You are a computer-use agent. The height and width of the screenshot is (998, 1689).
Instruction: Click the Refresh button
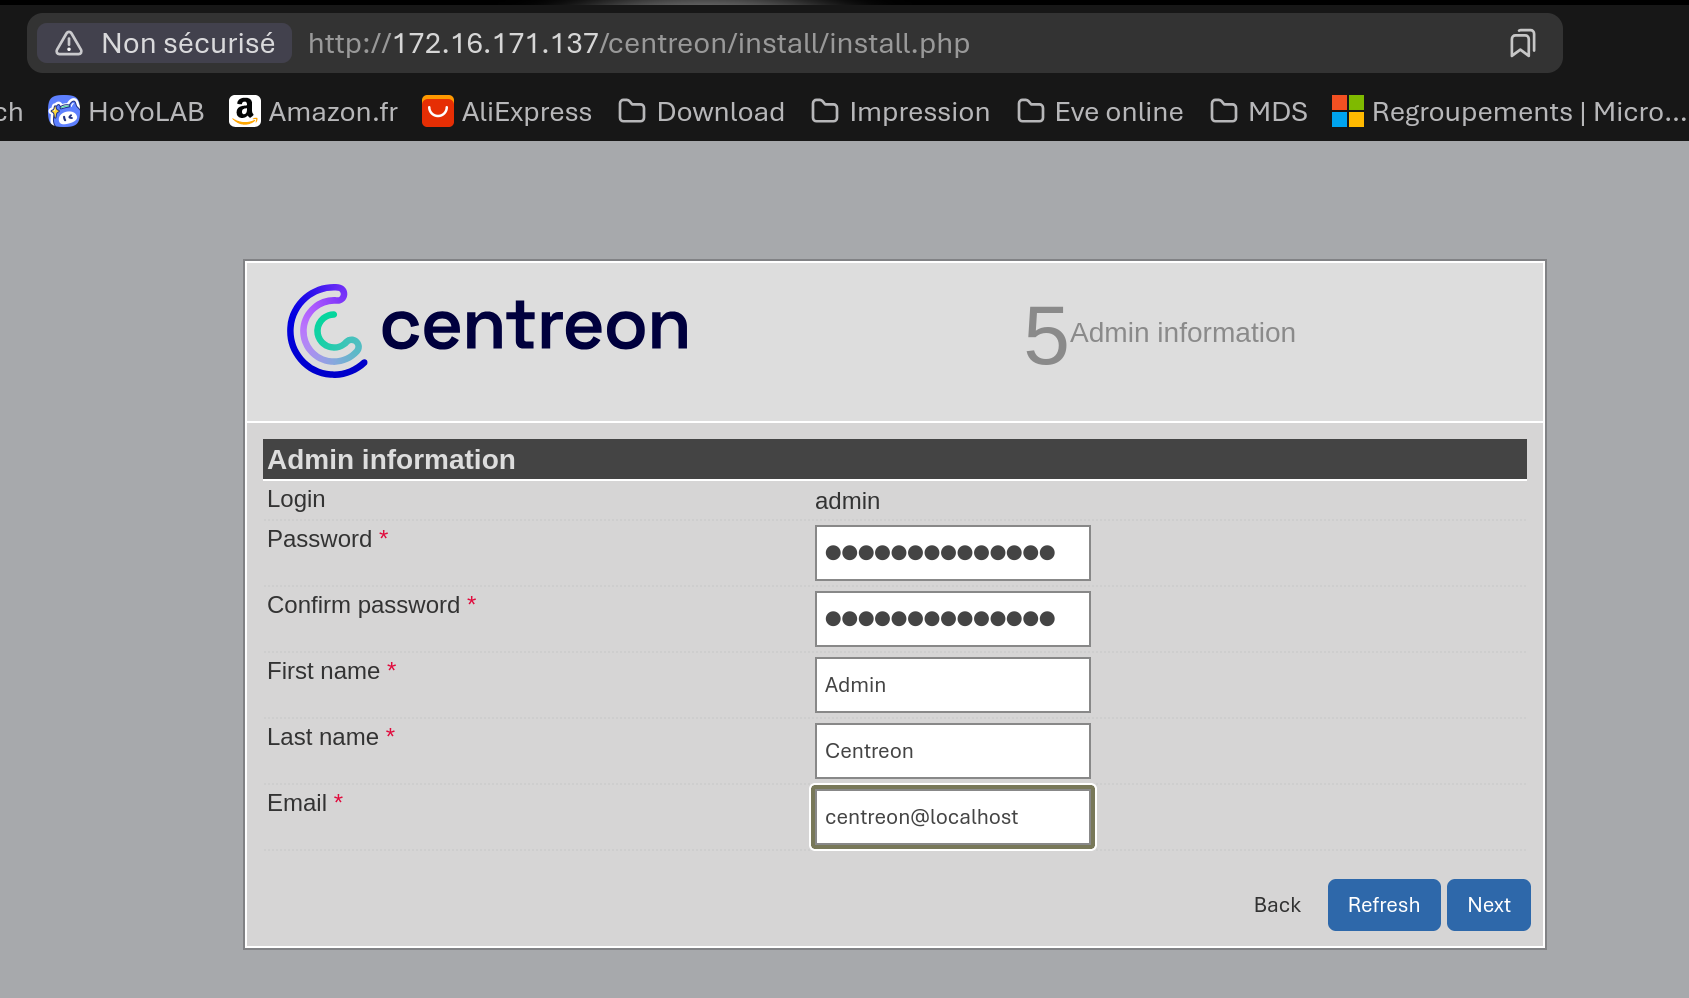click(x=1384, y=905)
